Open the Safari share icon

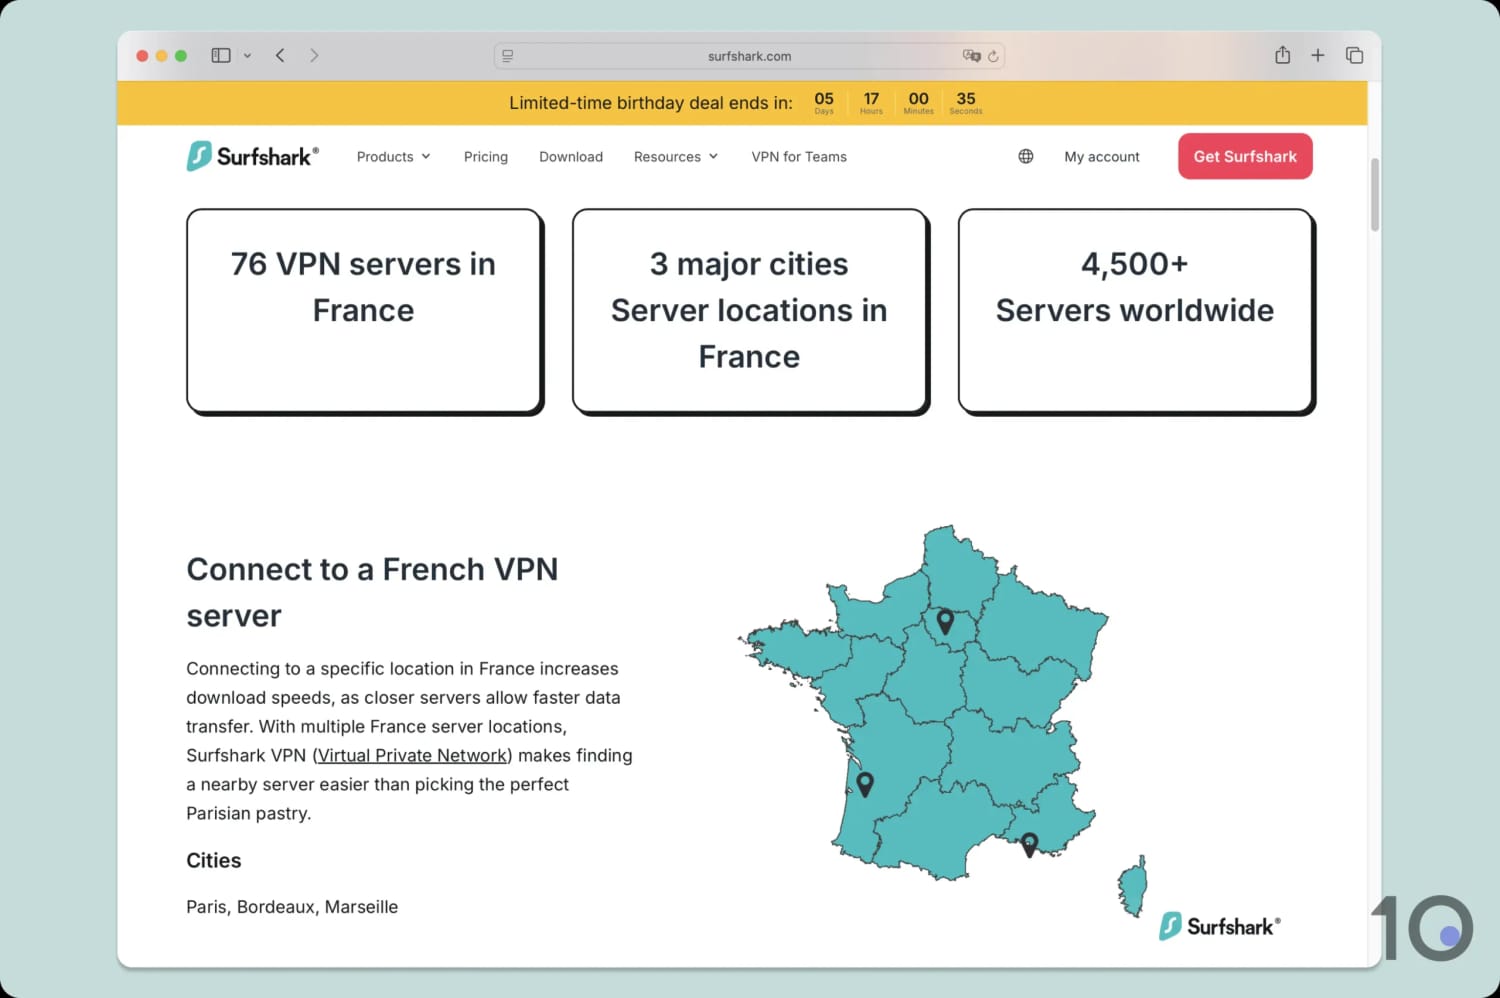pos(1283,55)
